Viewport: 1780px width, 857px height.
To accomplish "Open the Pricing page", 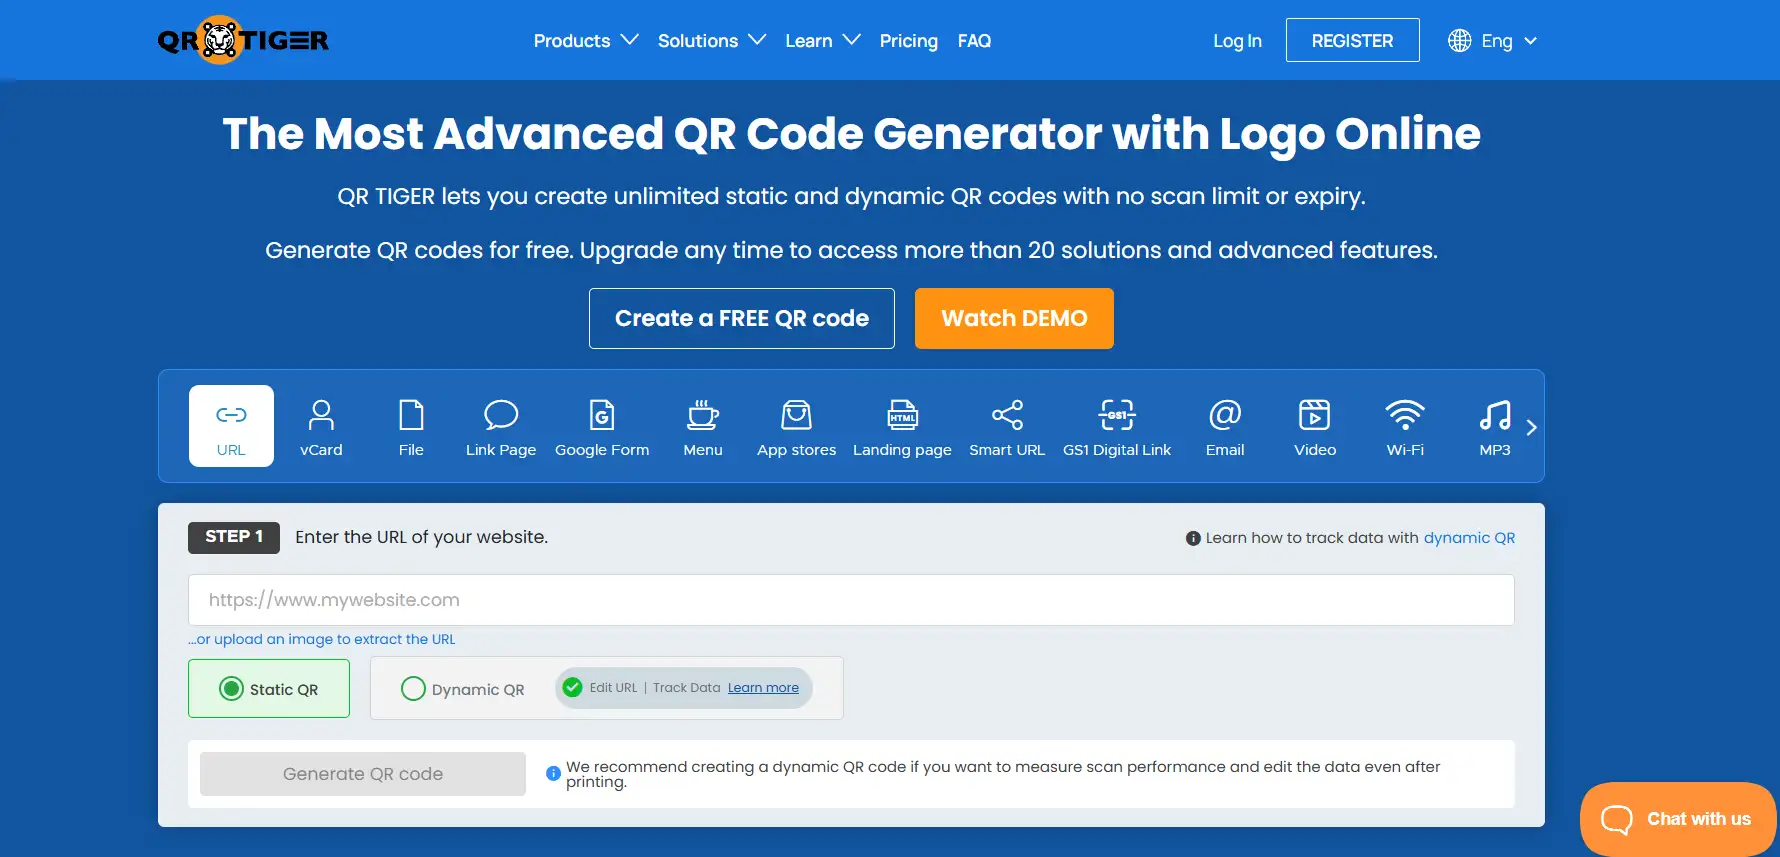I will tap(908, 41).
